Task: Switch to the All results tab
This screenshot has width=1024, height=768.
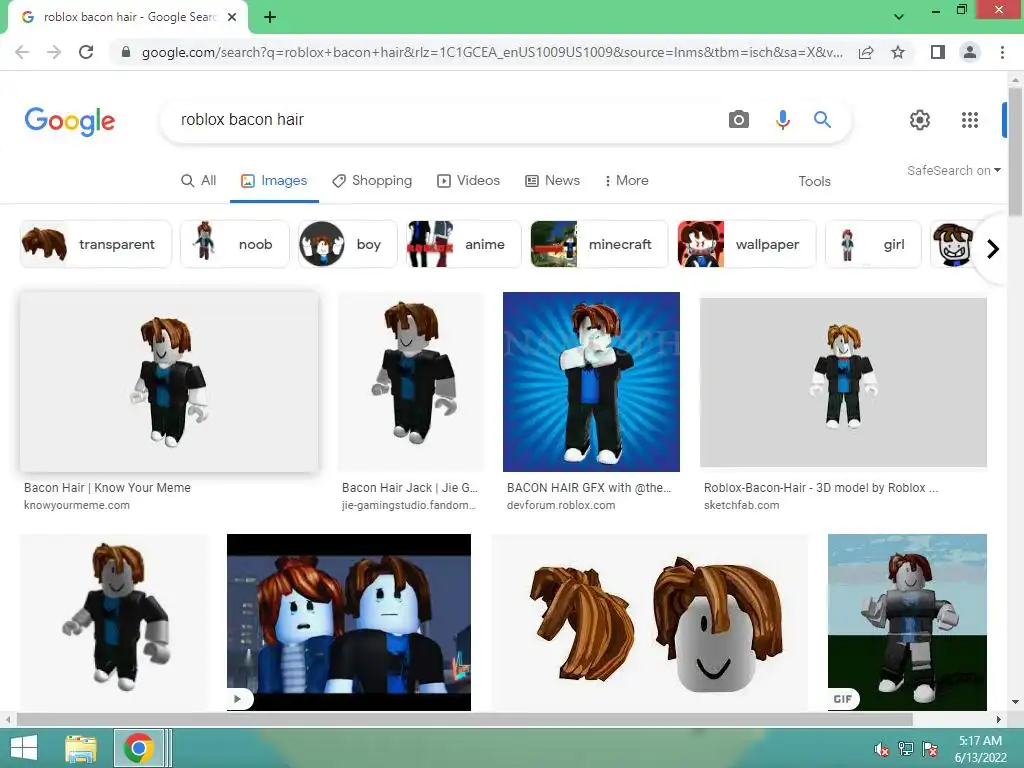Action: click(199, 181)
